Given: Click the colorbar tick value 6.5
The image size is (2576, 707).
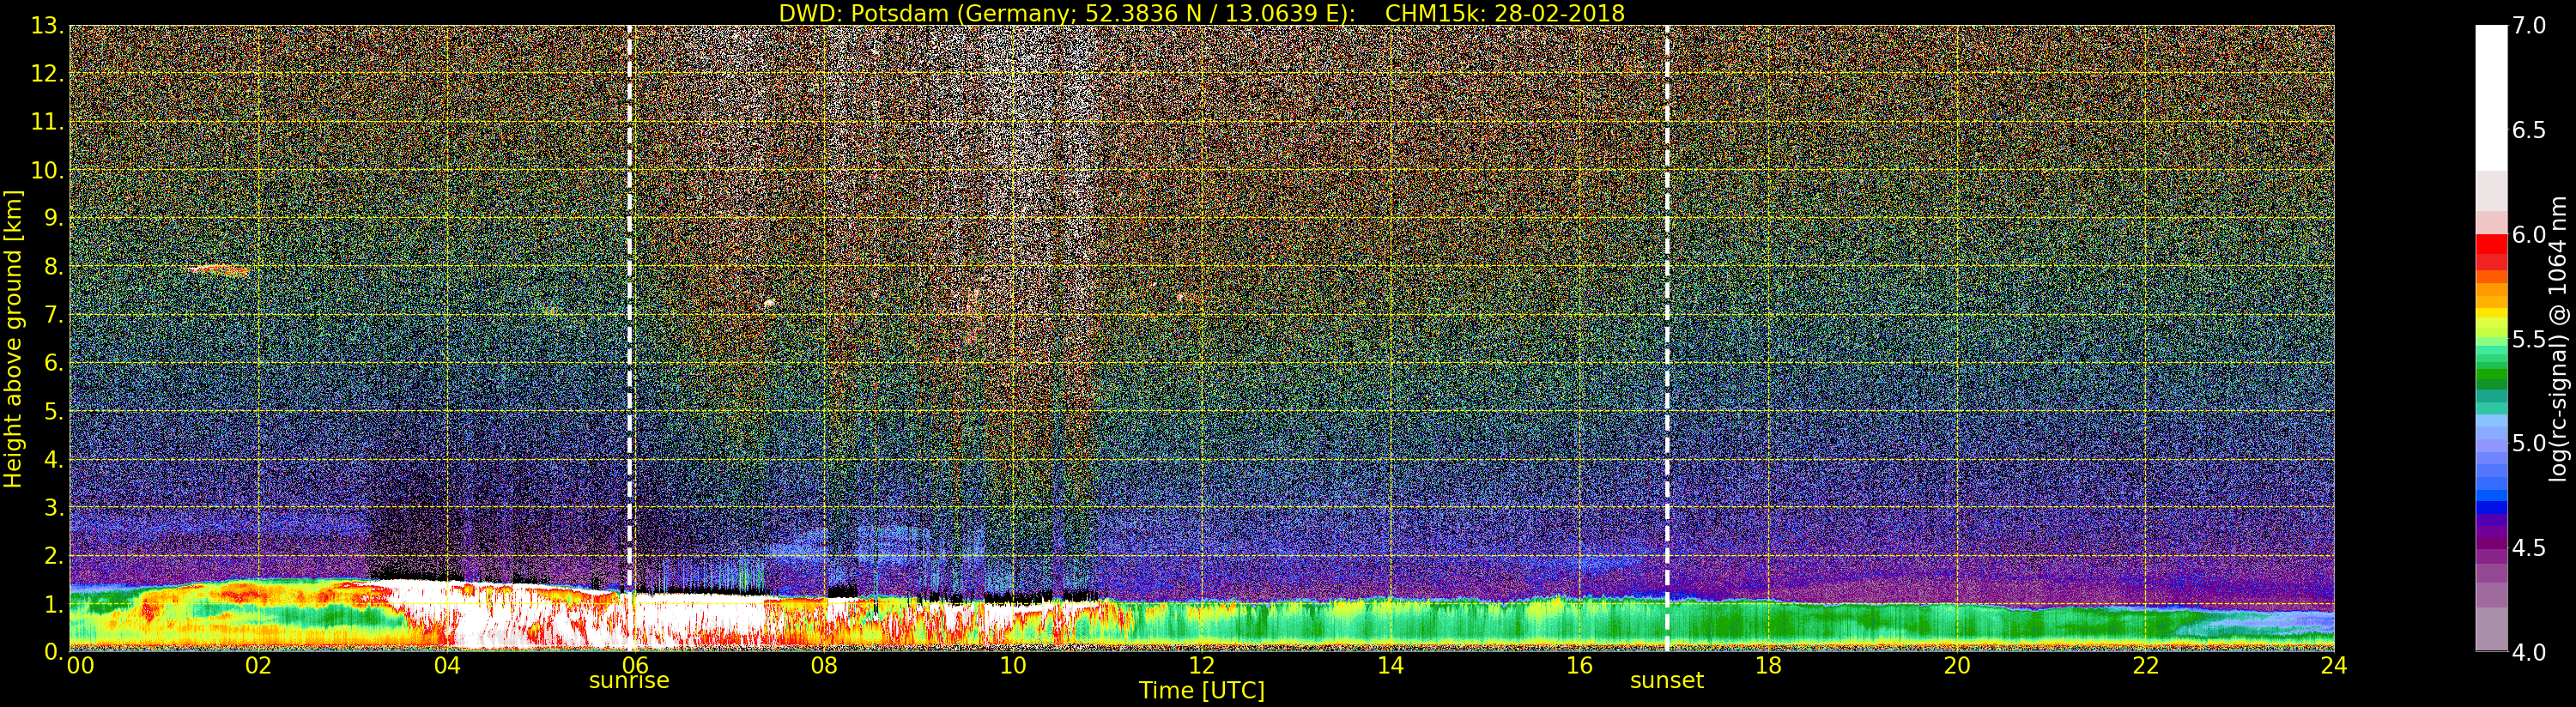Looking at the screenshot, I should tap(2530, 130).
